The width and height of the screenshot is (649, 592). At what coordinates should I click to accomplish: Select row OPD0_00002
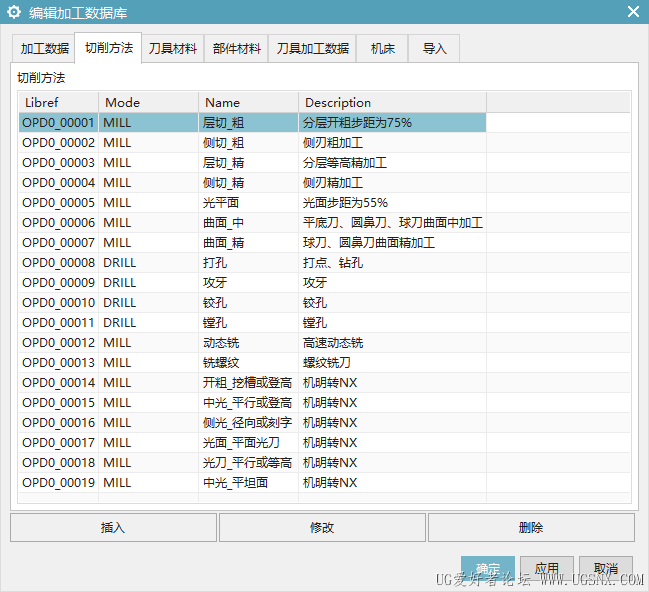pos(252,143)
